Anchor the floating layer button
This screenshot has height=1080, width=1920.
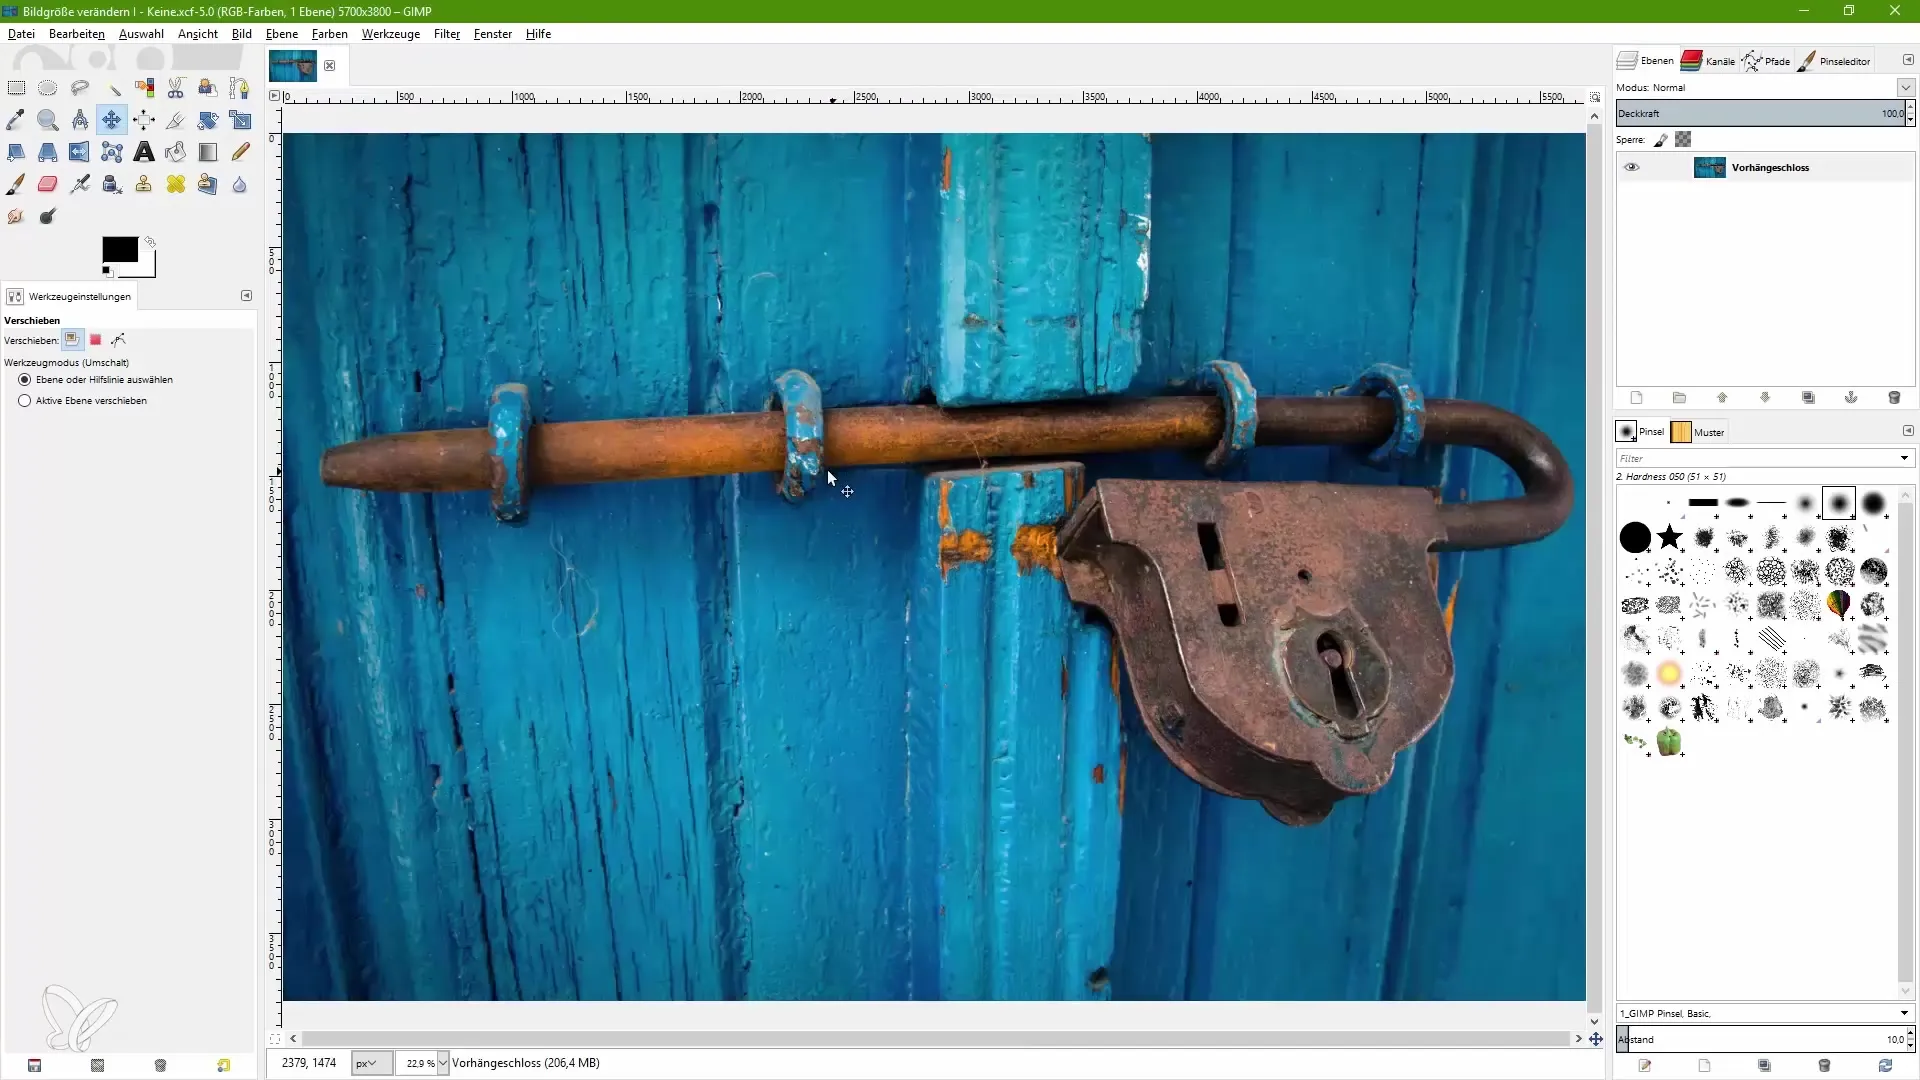click(x=1851, y=398)
